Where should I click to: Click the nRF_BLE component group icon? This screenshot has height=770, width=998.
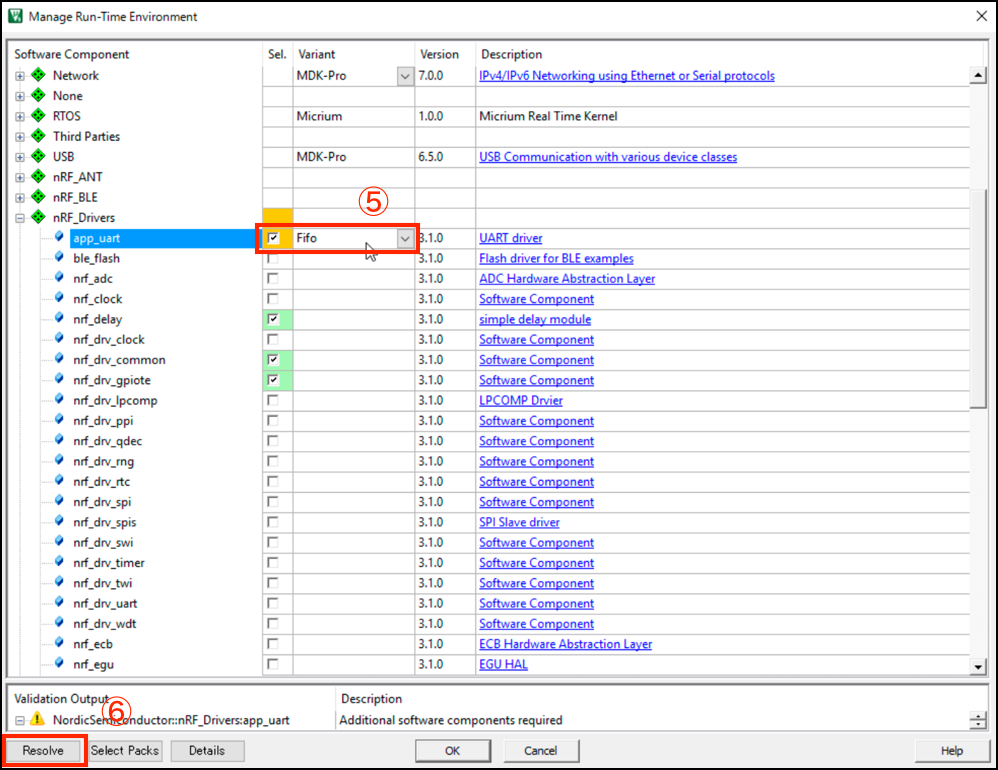click(39, 197)
